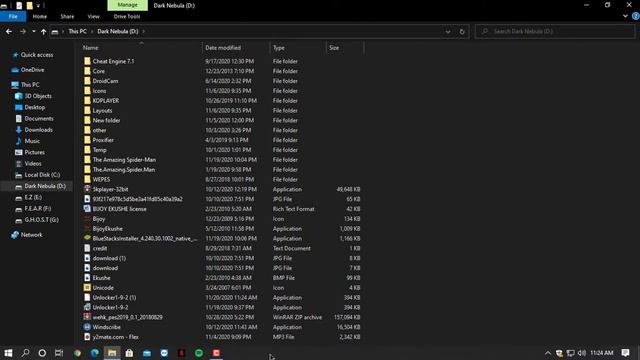Select OneDrive in navigation pane
The height and width of the screenshot is (360, 640).
(x=32, y=70)
